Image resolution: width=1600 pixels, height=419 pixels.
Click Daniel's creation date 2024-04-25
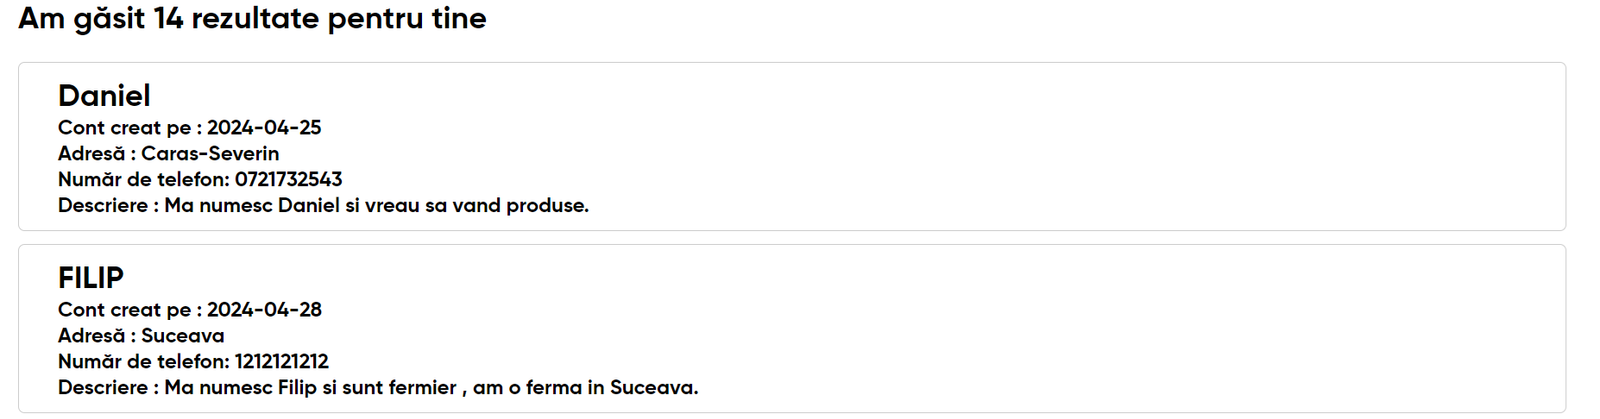(x=264, y=128)
